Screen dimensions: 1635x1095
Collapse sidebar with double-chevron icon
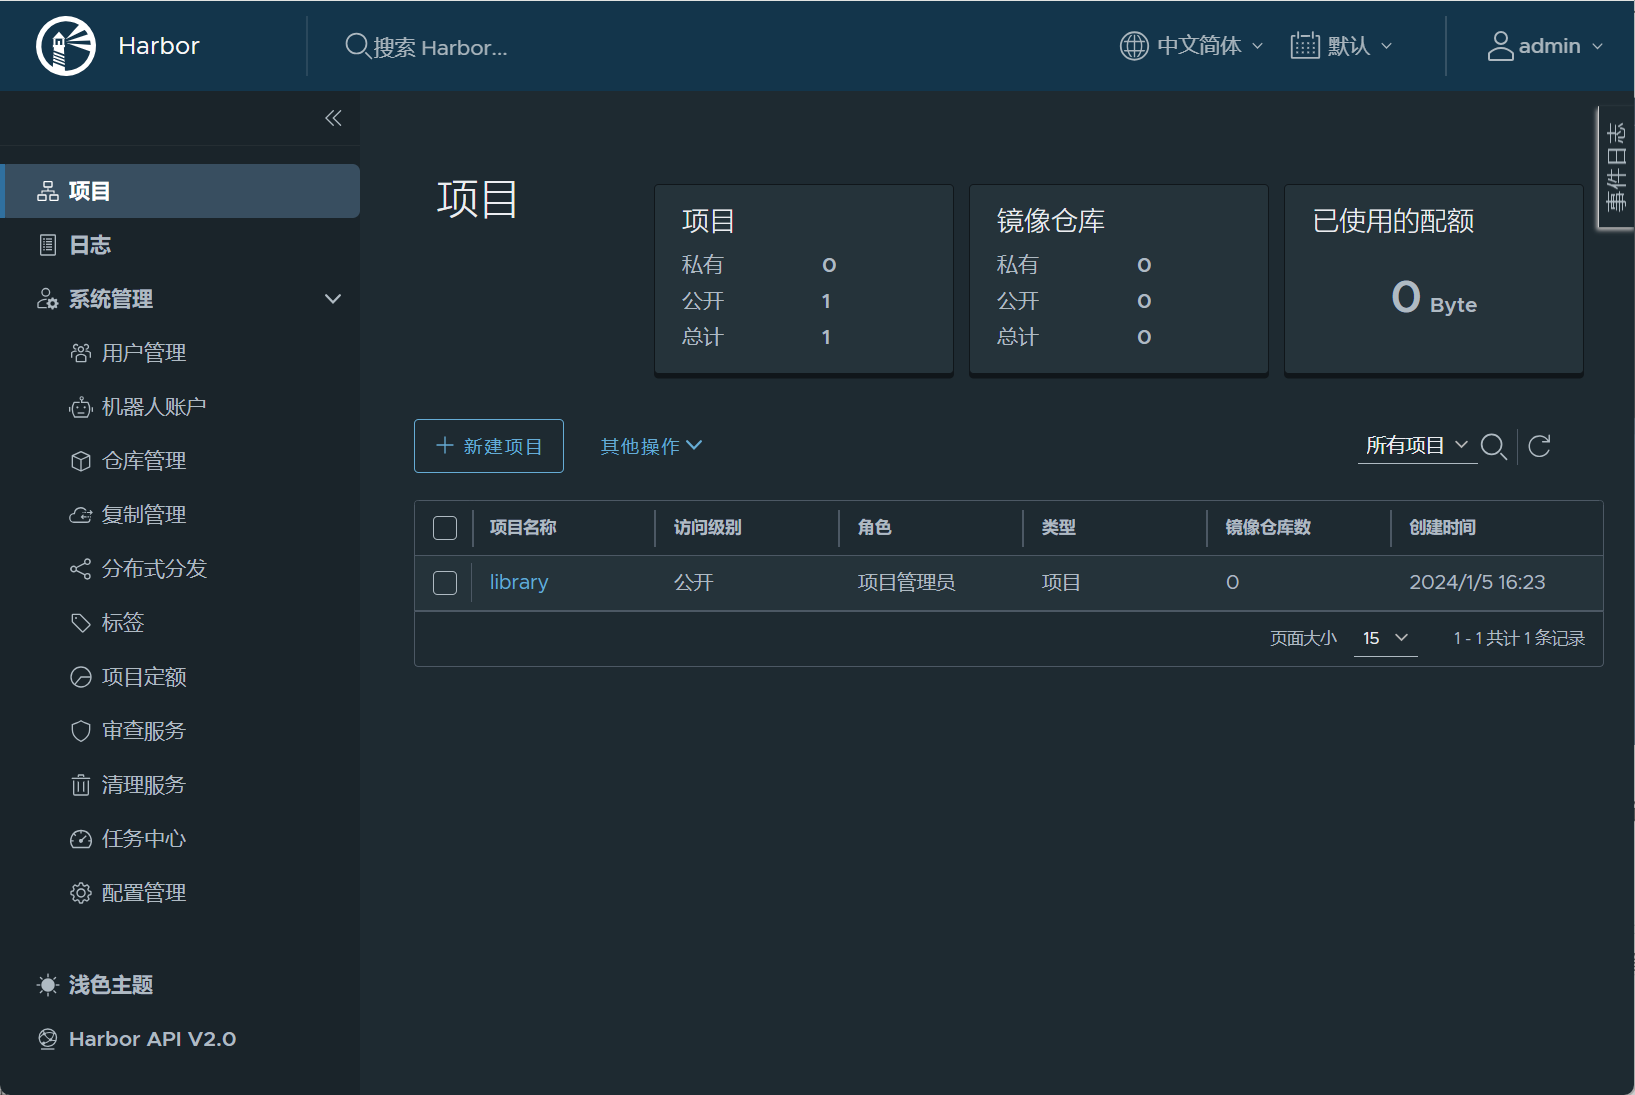click(333, 118)
